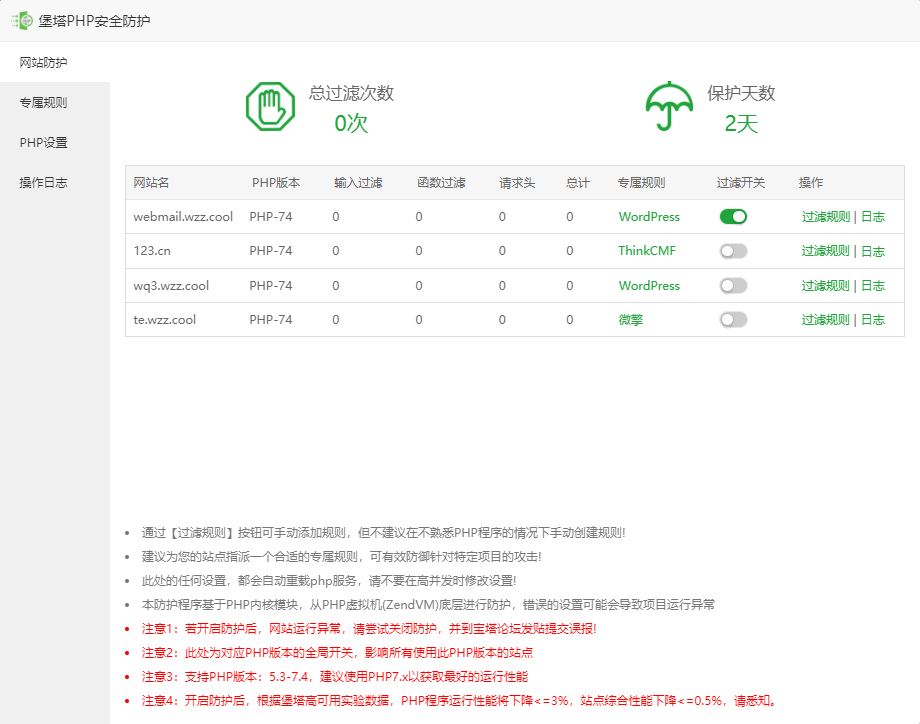Open ThinkCMF rule for 123.cn
Image resolution: width=920 pixels, height=724 pixels.
tap(647, 251)
